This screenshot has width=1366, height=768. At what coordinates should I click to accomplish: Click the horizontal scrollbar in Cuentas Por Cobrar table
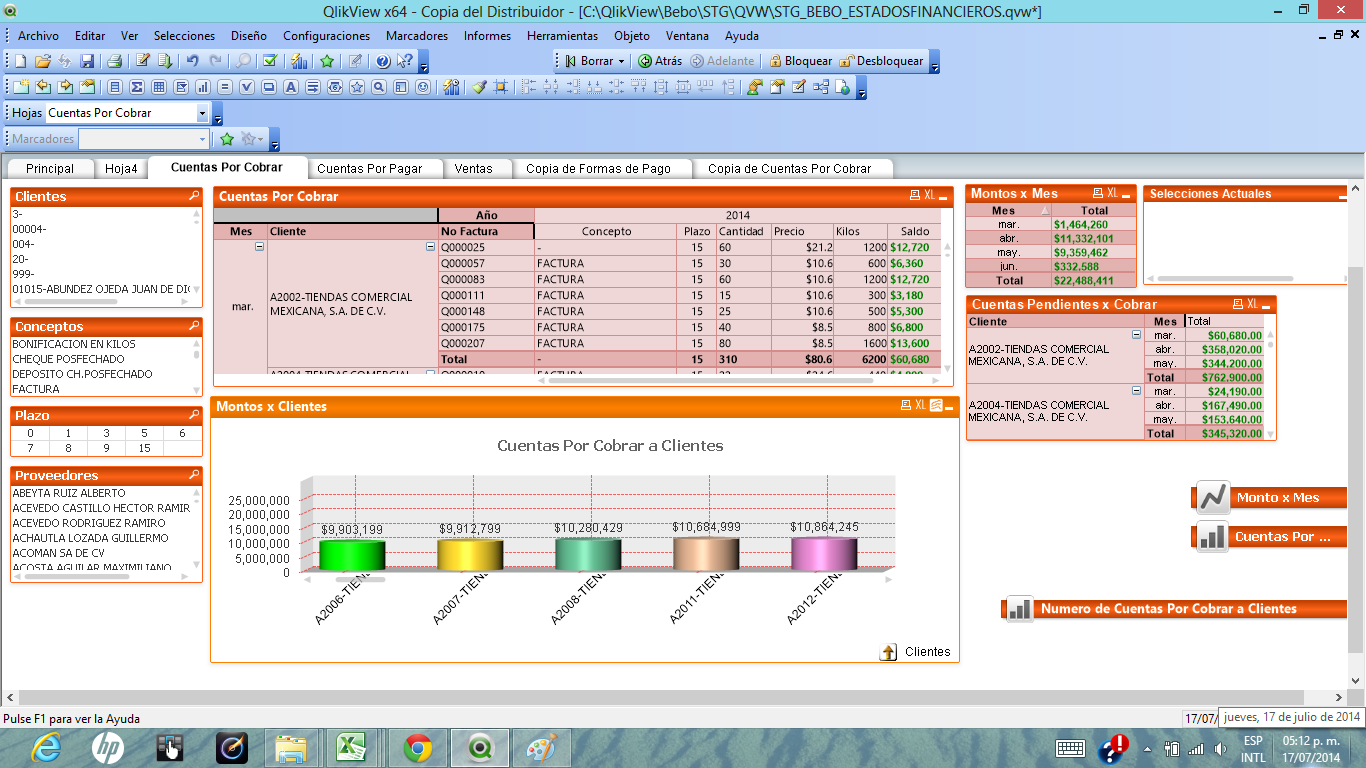[x=712, y=380]
